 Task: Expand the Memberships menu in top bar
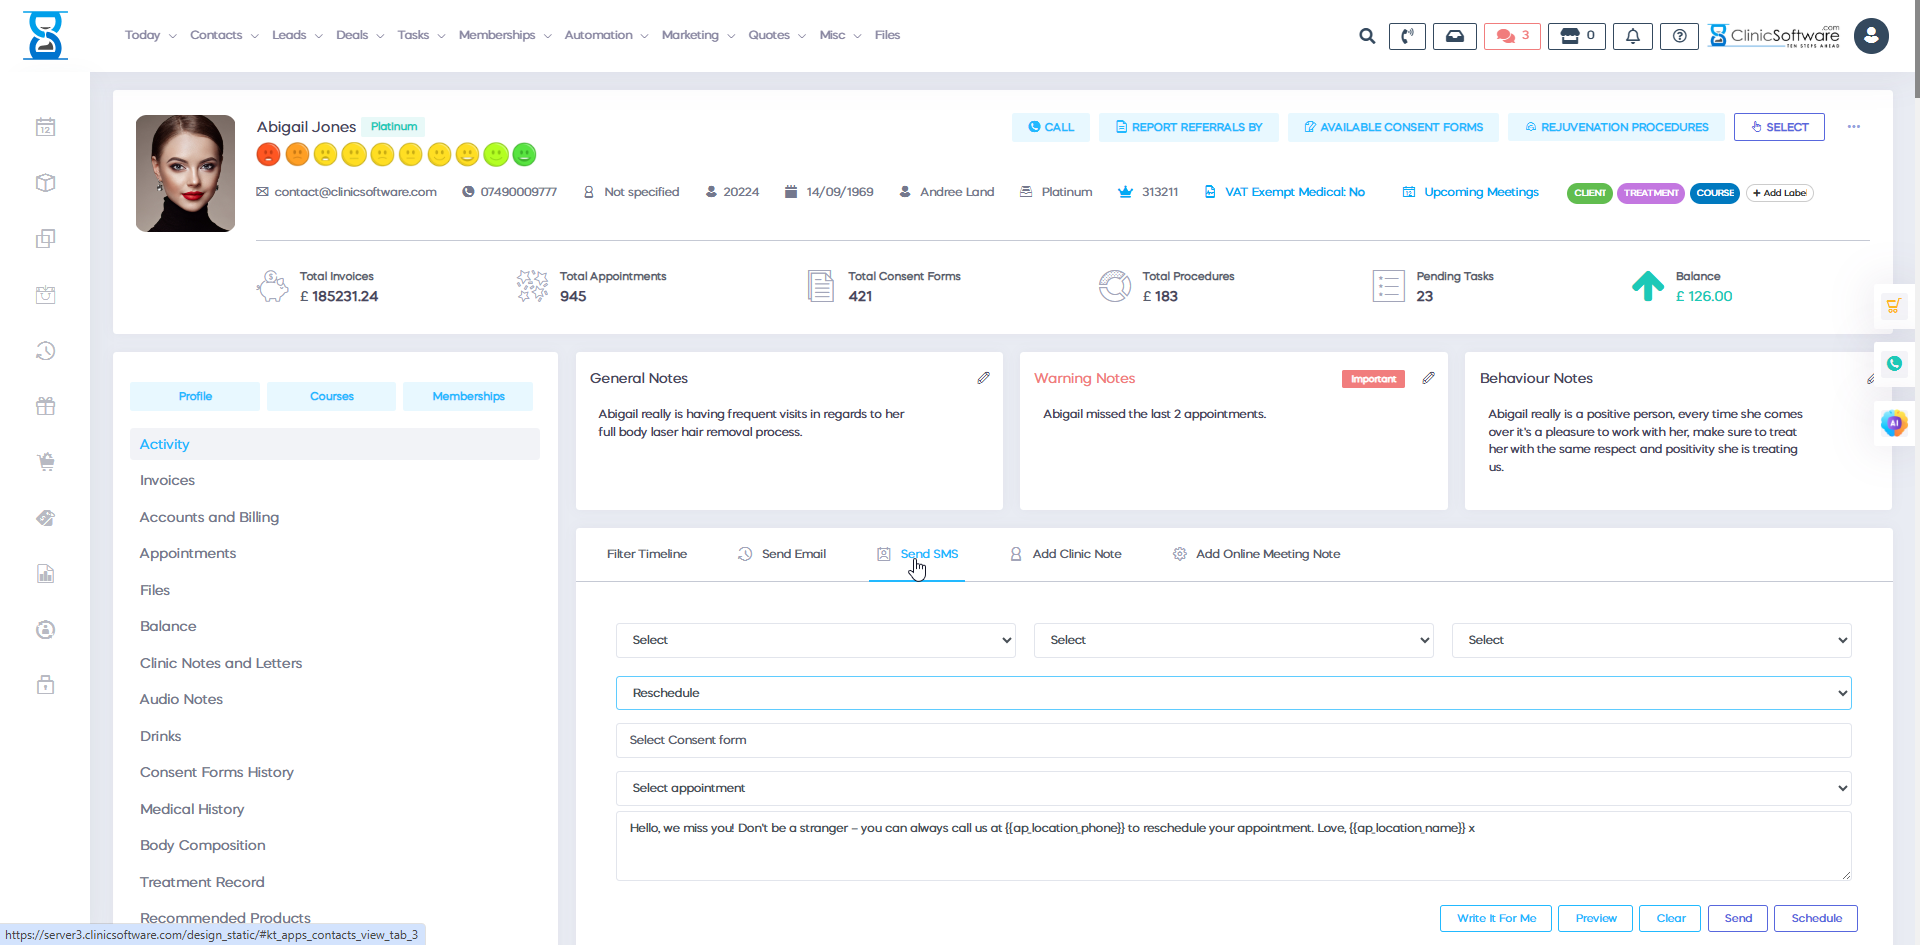[504, 35]
